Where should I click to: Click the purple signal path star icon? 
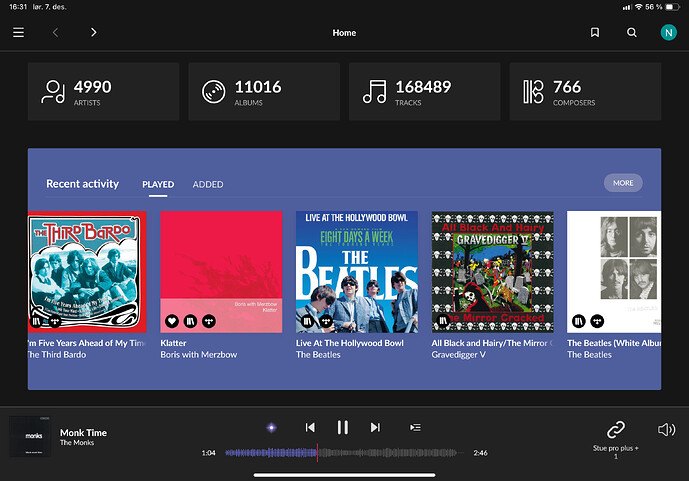point(272,427)
